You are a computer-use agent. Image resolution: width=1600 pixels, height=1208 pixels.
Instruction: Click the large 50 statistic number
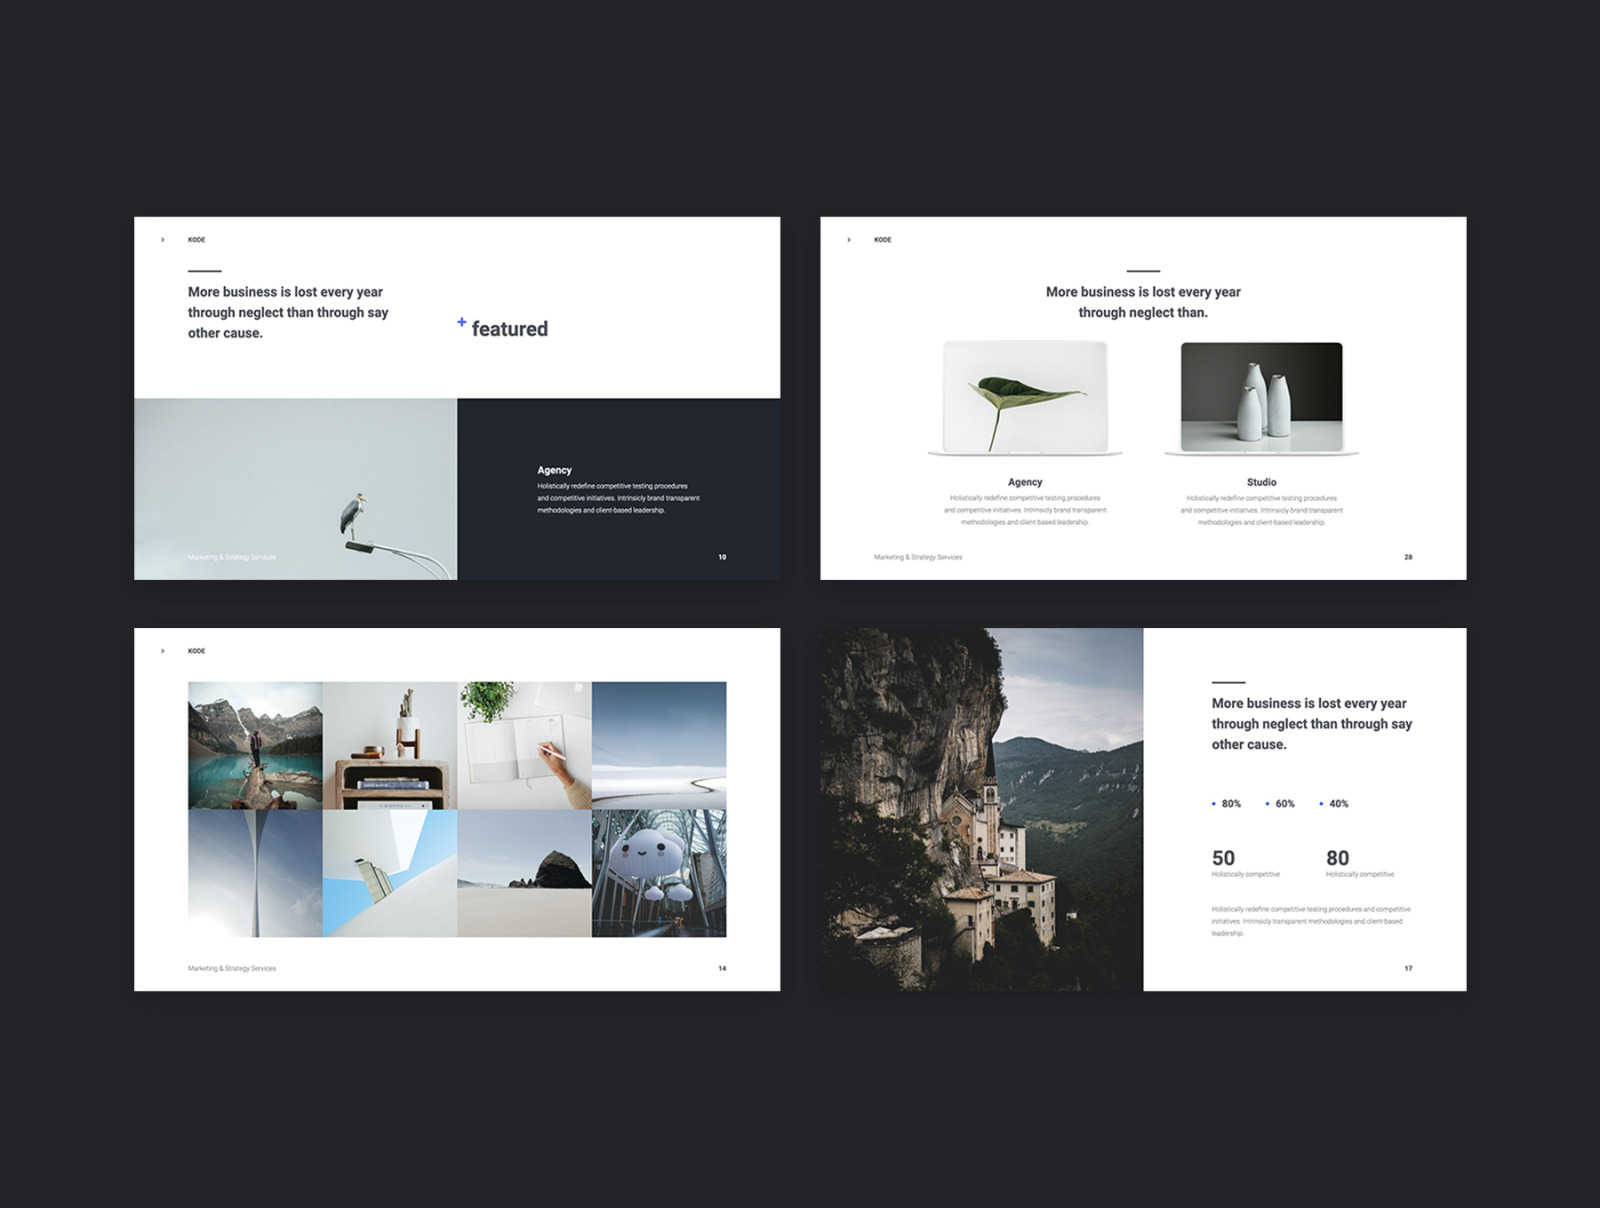1223,858
